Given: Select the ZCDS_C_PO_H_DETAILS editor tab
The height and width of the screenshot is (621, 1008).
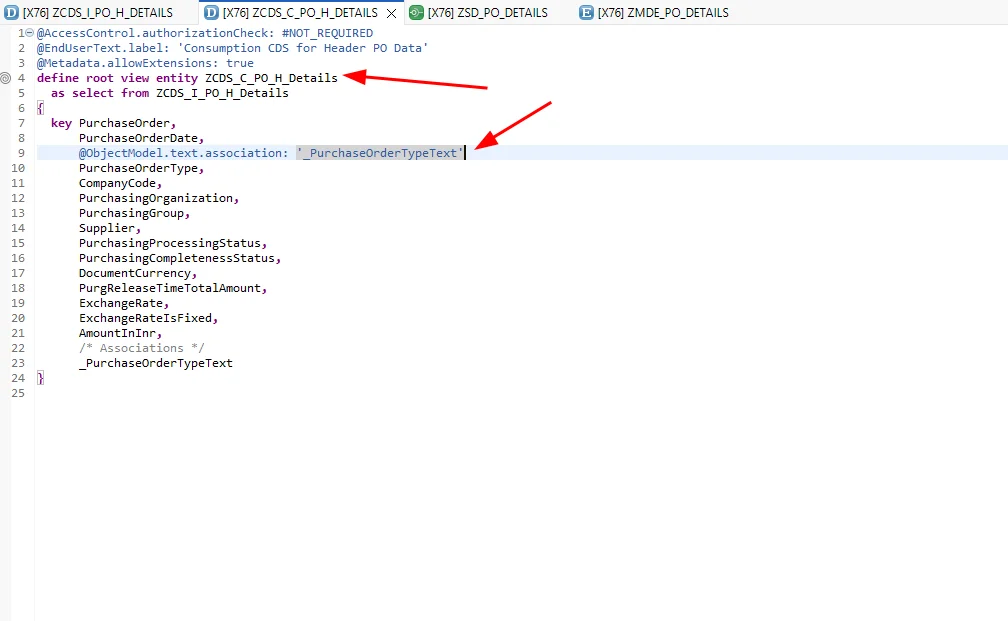Looking at the screenshot, I should (300, 12).
